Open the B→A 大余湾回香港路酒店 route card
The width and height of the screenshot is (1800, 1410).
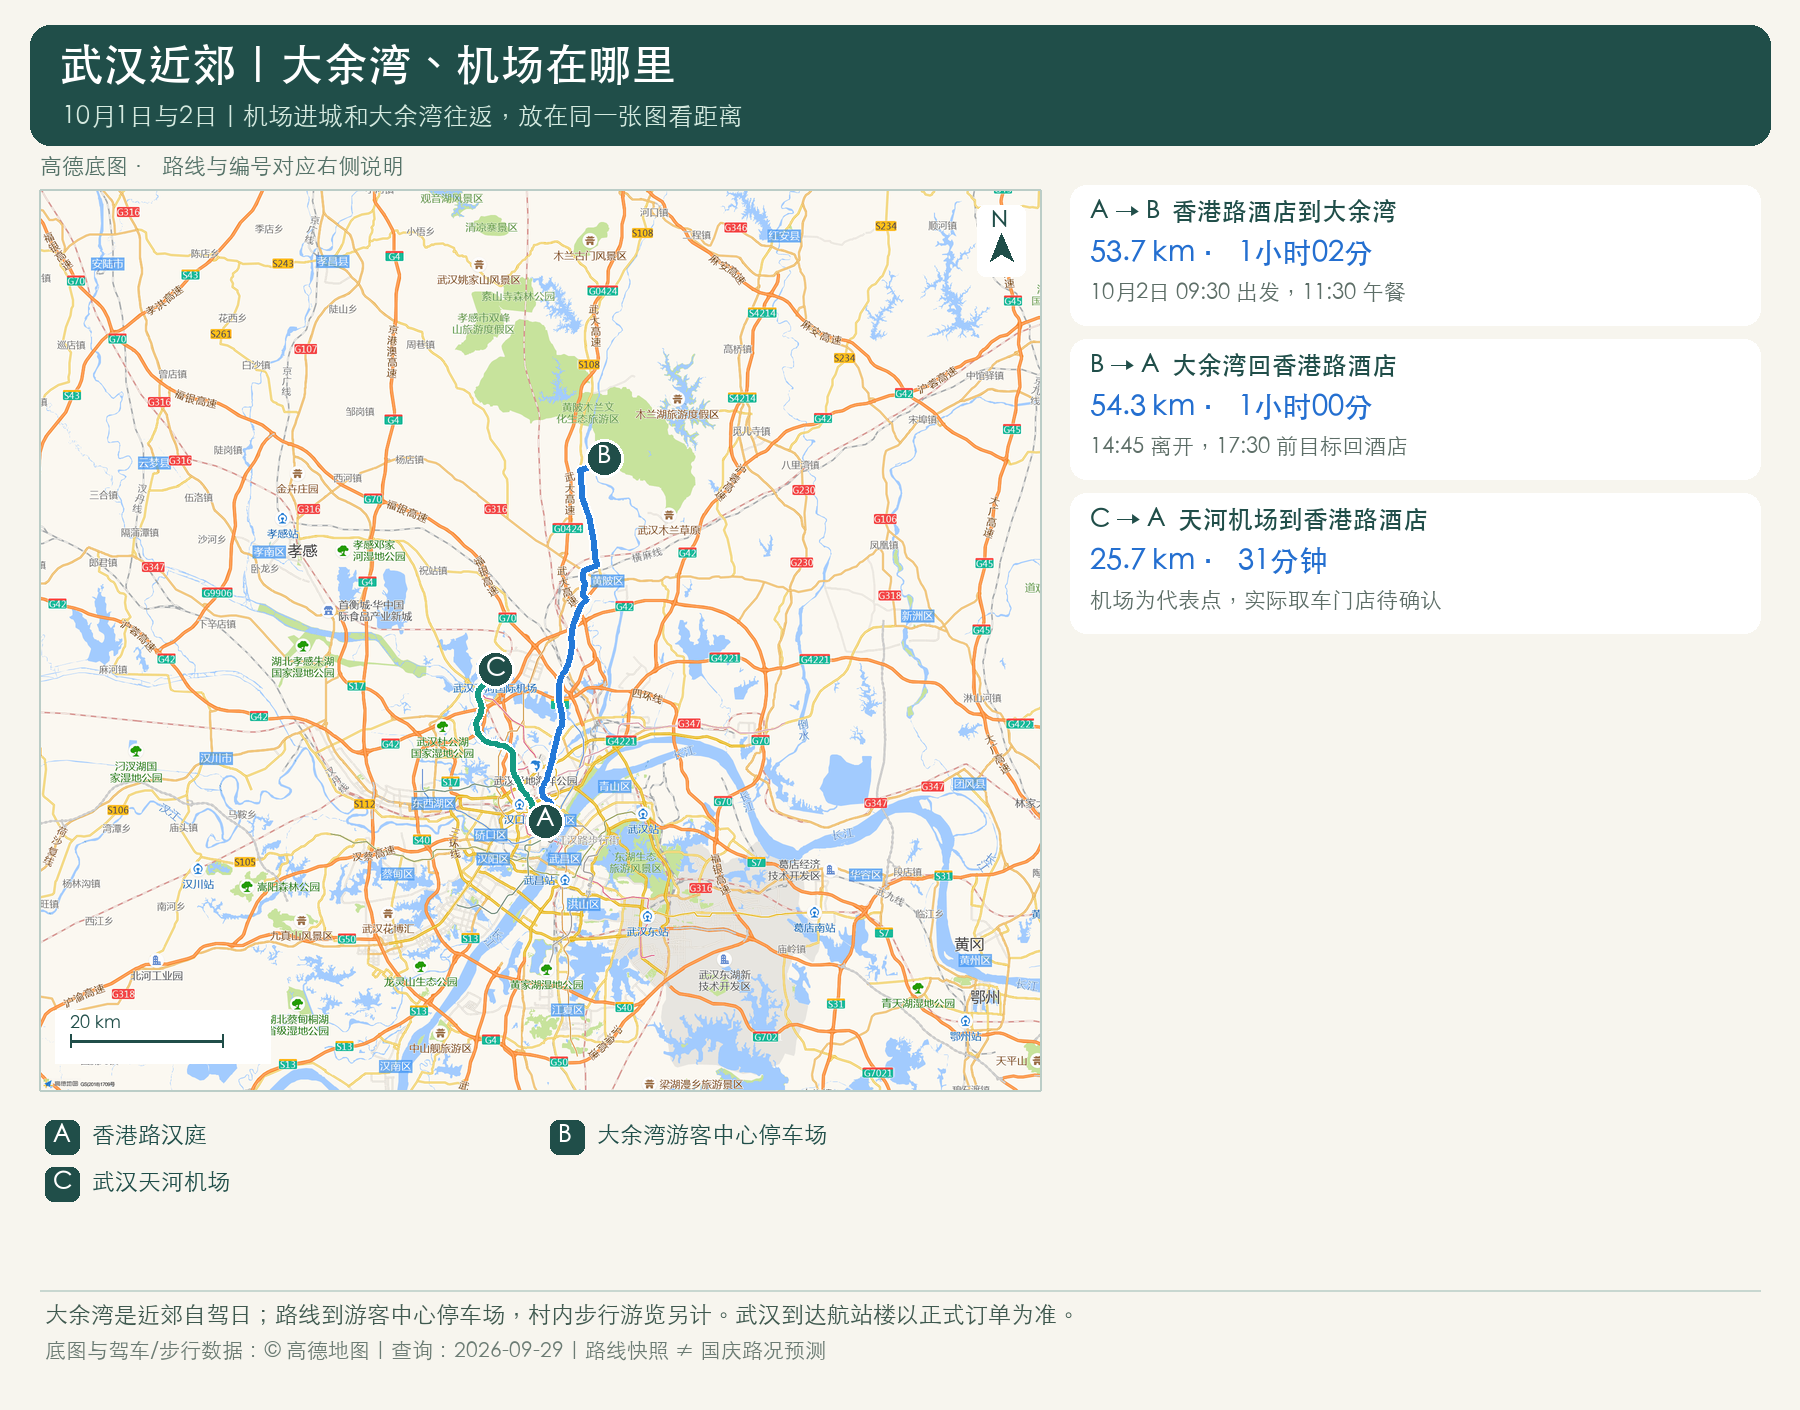[1415, 409]
